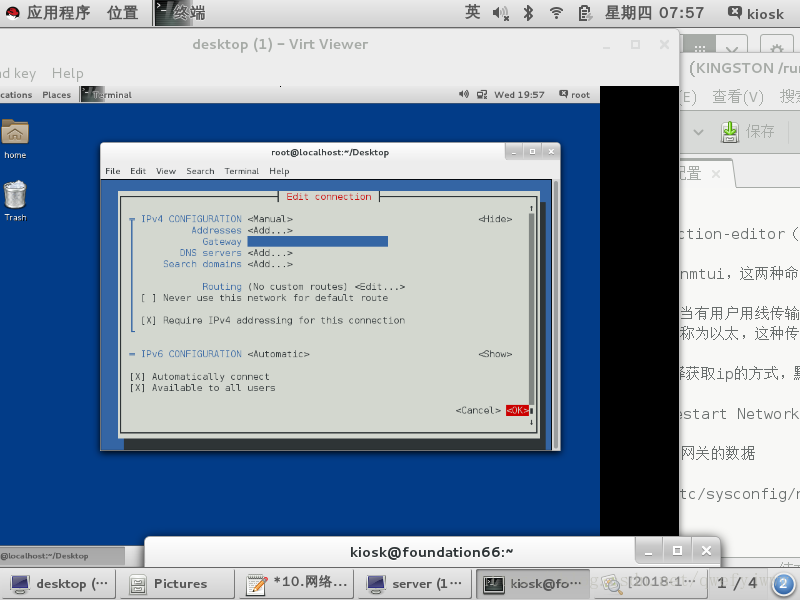
Task: Open the Terminal menu in terminal menubar
Action: 241,171
